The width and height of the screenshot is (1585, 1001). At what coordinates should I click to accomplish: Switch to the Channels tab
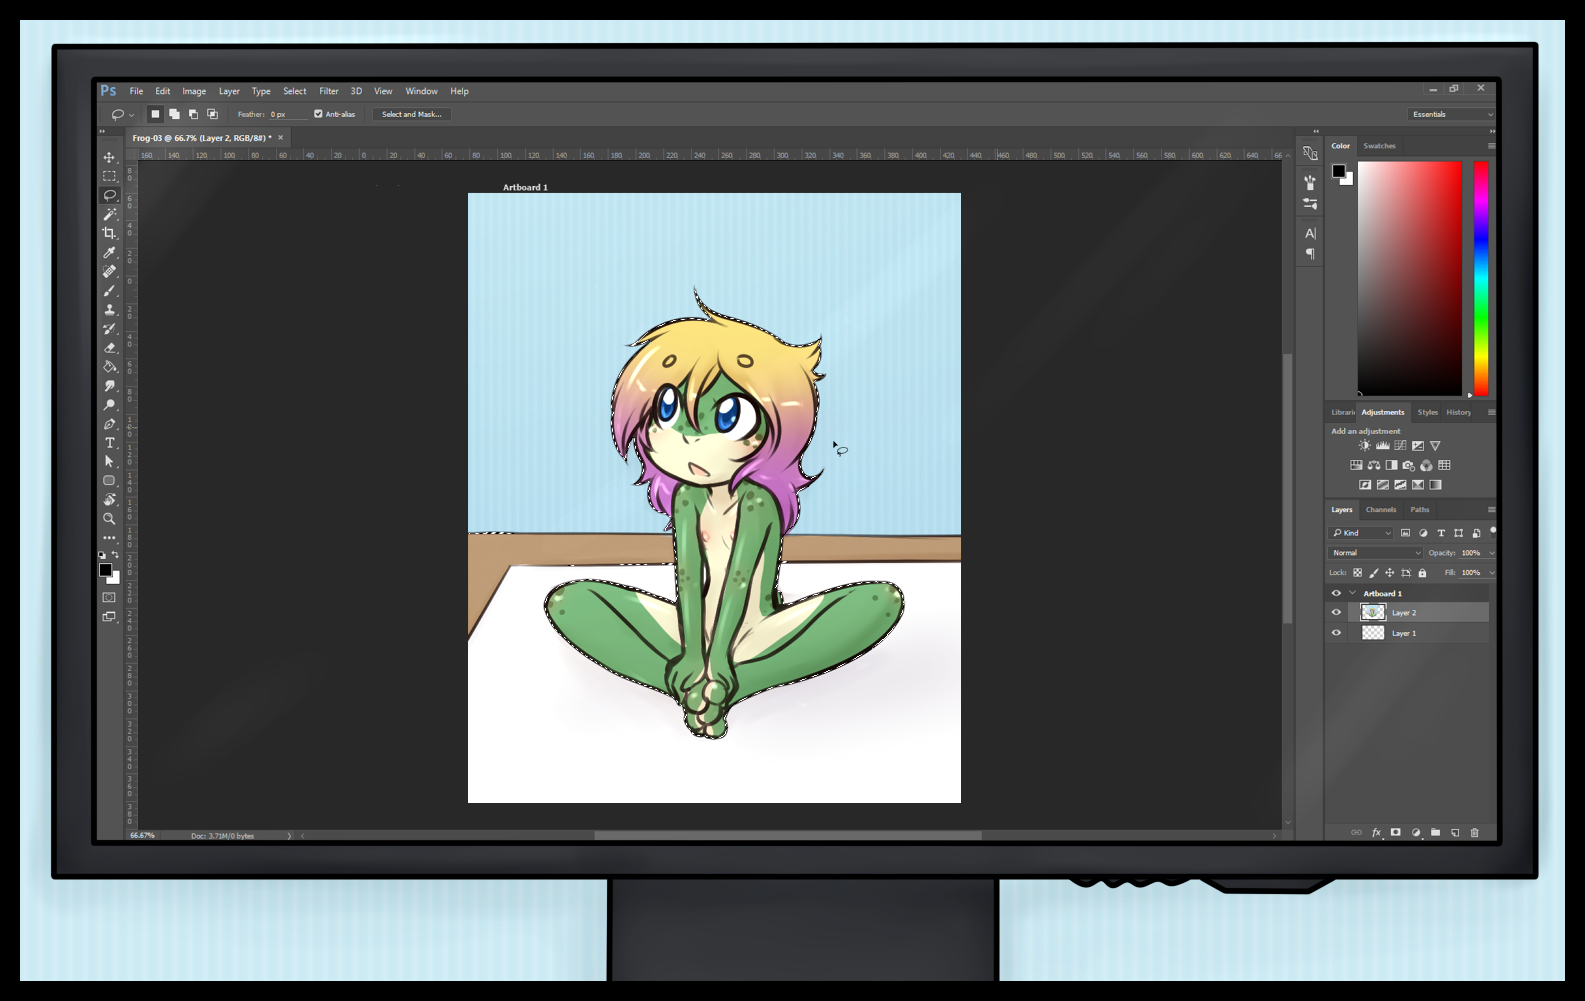pos(1380,510)
